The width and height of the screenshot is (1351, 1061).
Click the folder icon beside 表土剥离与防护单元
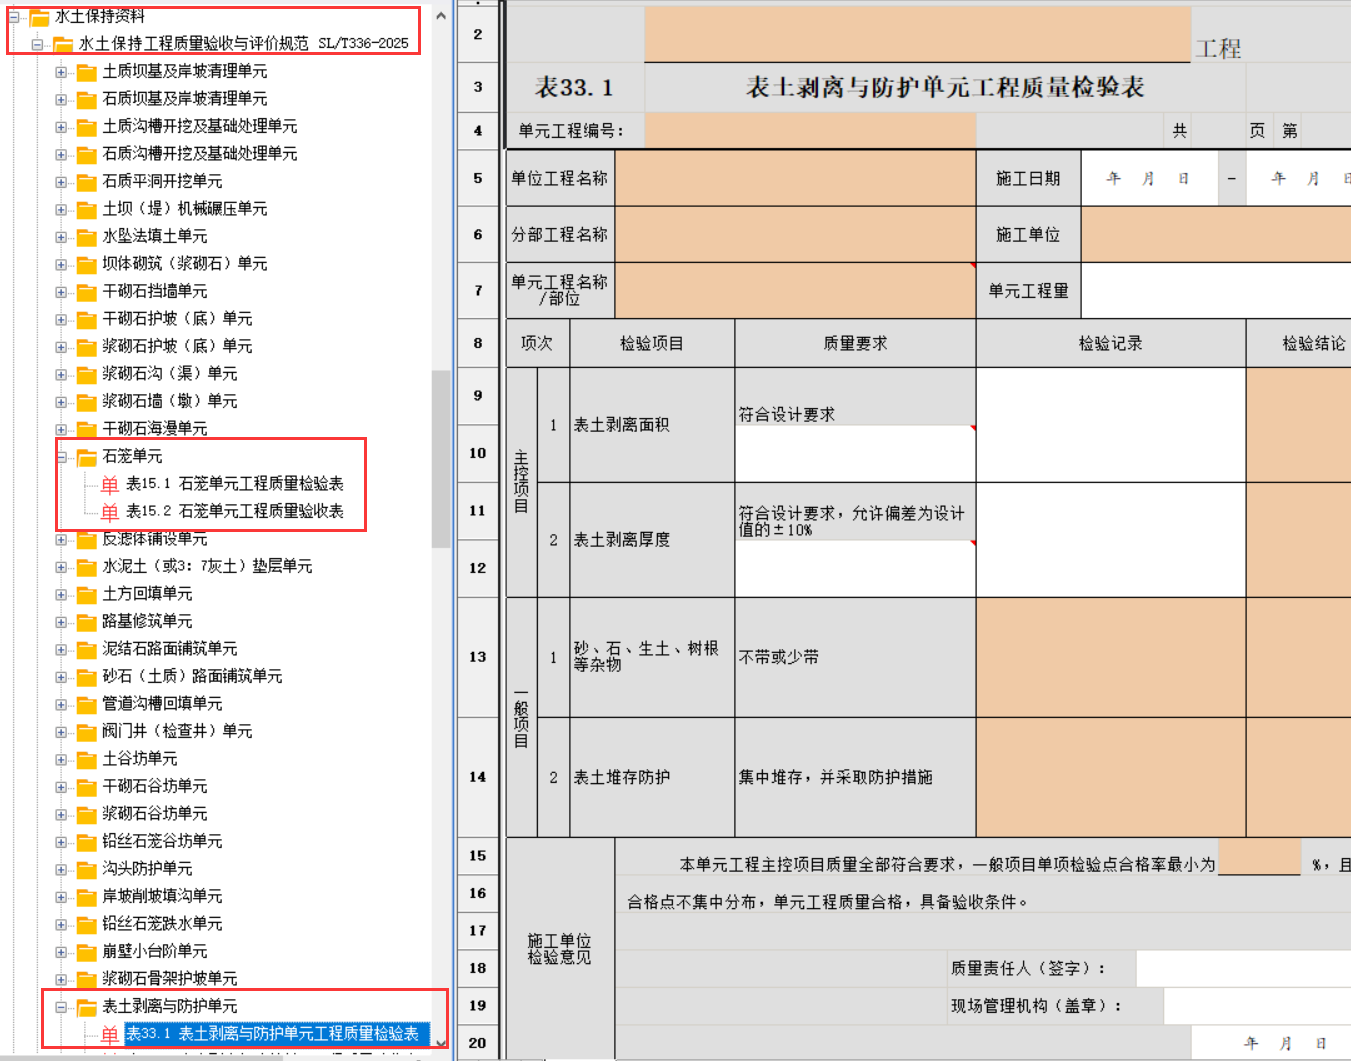point(87,1007)
